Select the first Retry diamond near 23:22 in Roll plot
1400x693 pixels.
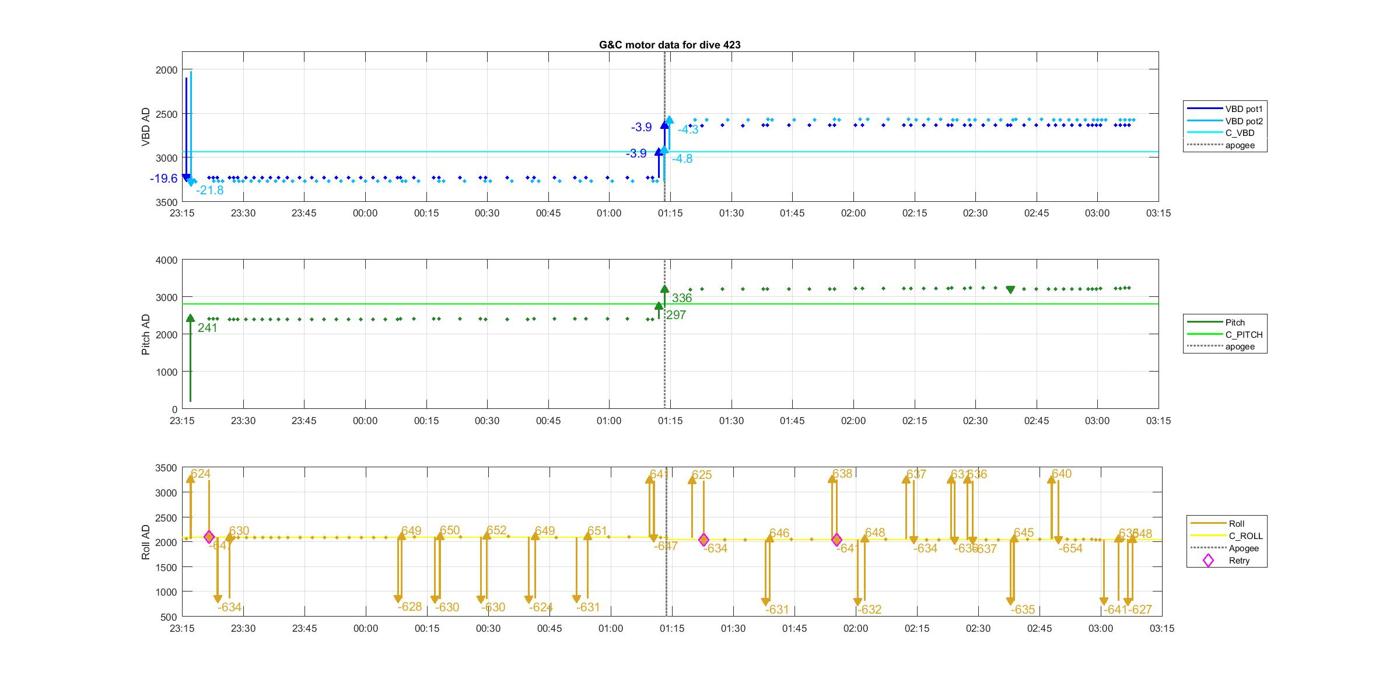[209, 537]
